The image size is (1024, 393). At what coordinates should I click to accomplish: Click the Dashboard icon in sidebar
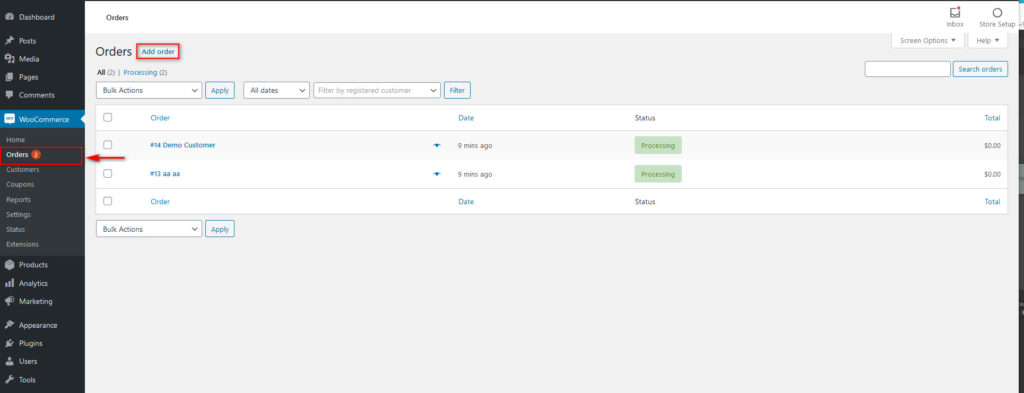[9, 17]
